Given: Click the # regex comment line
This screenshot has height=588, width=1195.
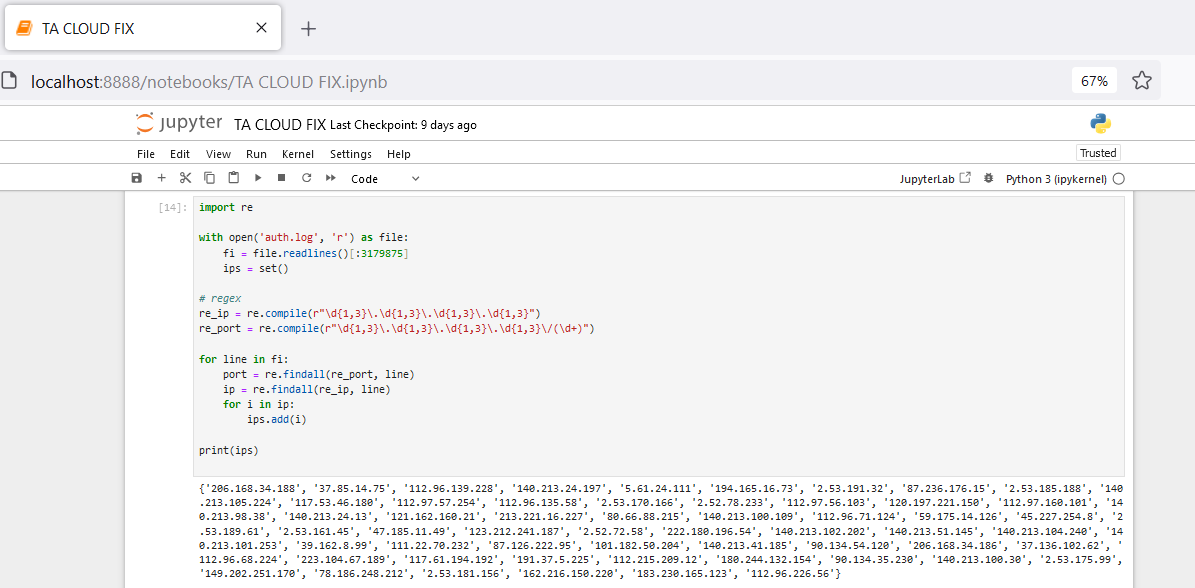Looking at the screenshot, I should pyautogui.click(x=219, y=299).
